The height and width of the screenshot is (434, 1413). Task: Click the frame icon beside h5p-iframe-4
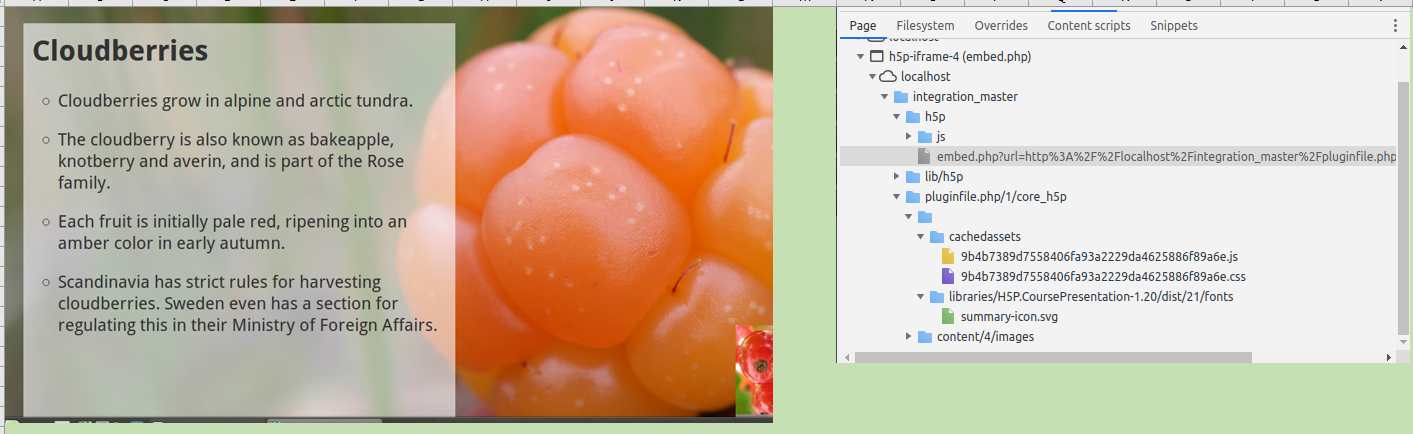click(x=877, y=57)
